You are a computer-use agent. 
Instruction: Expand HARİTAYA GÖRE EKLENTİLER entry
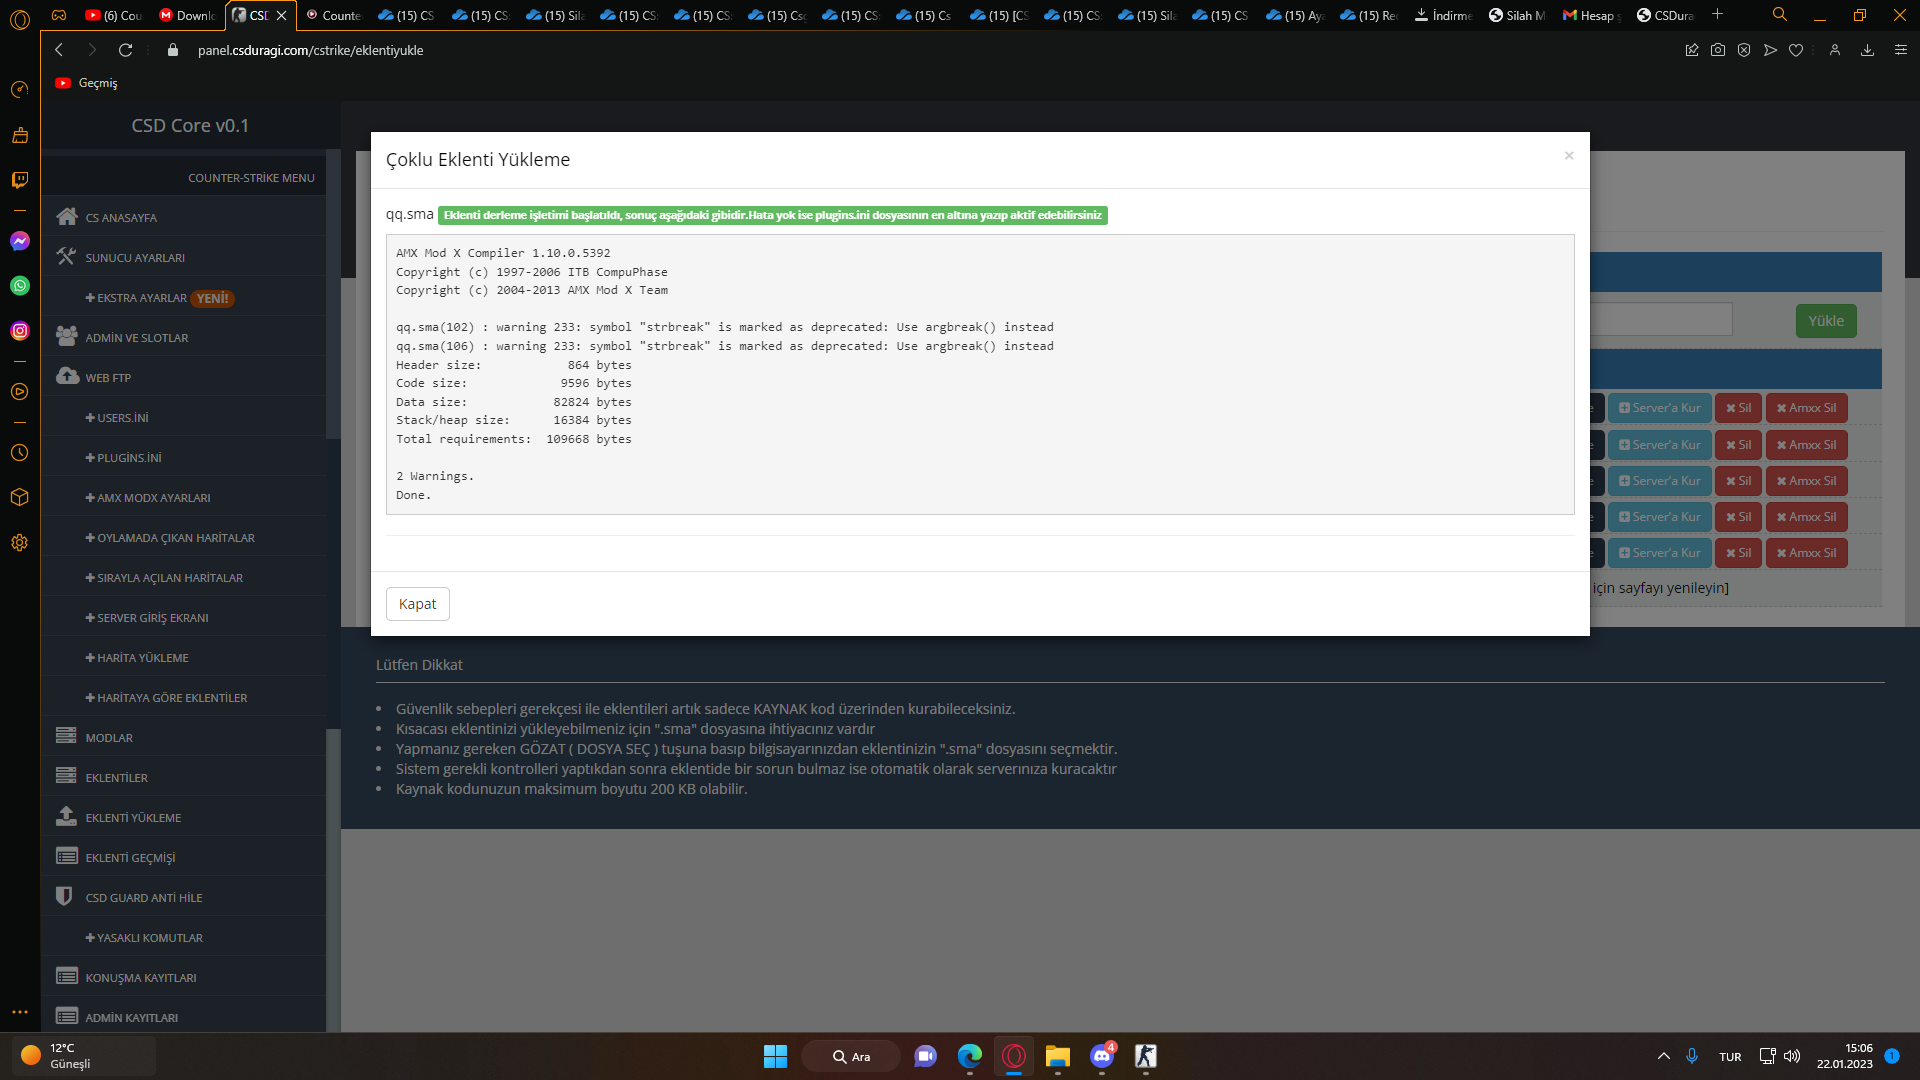pos(166,698)
